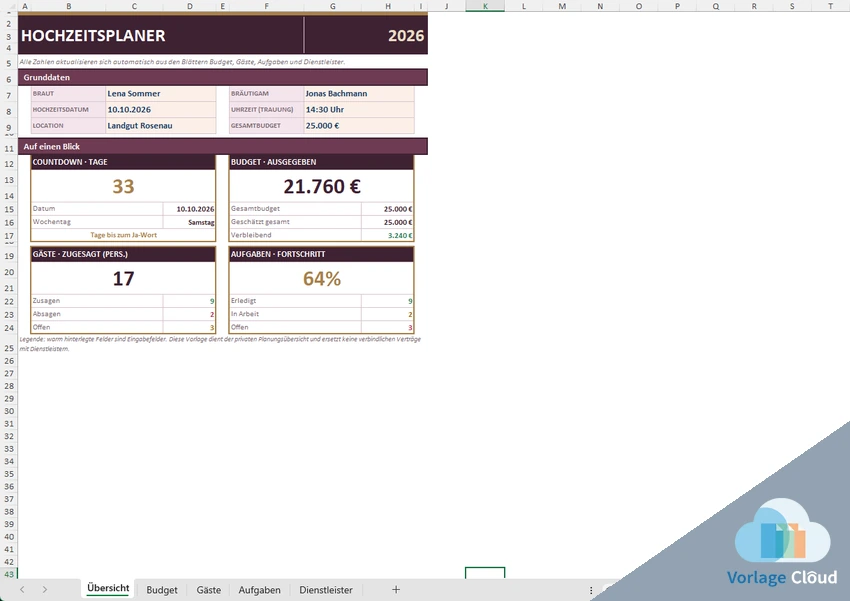
Task: Select the weekday cell 'Samstag'
Action: (x=189, y=222)
